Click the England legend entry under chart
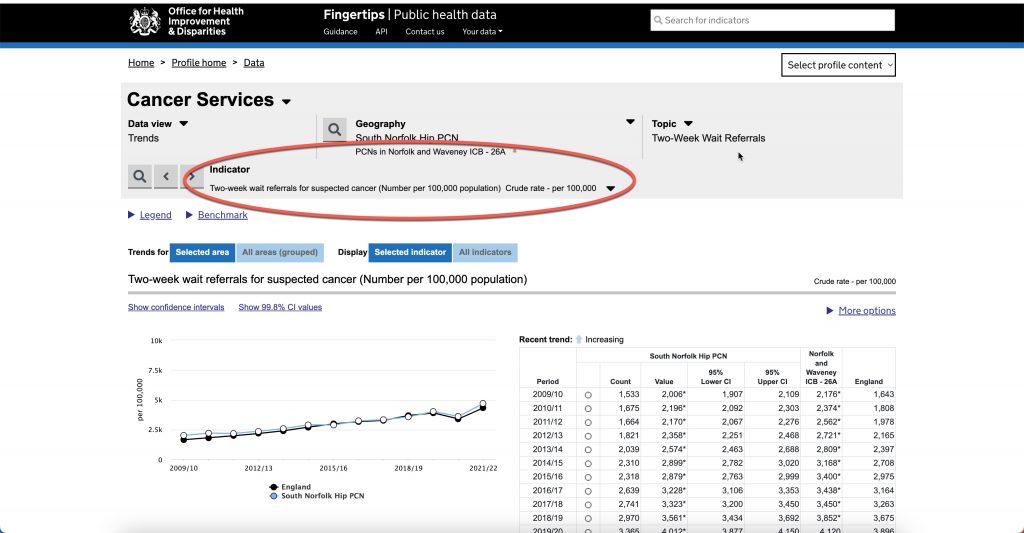This screenshot has height=533, width=1024. [291, 487]
